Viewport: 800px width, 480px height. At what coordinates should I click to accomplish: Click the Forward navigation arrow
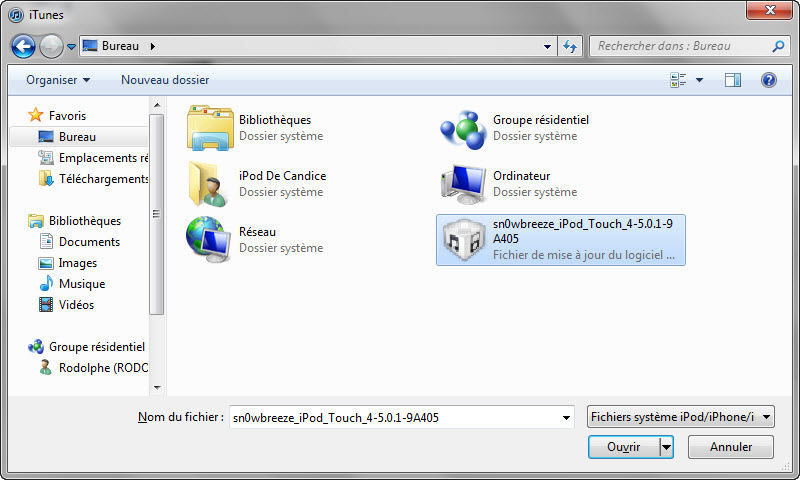pyautogui.click(x=51, y=46)
